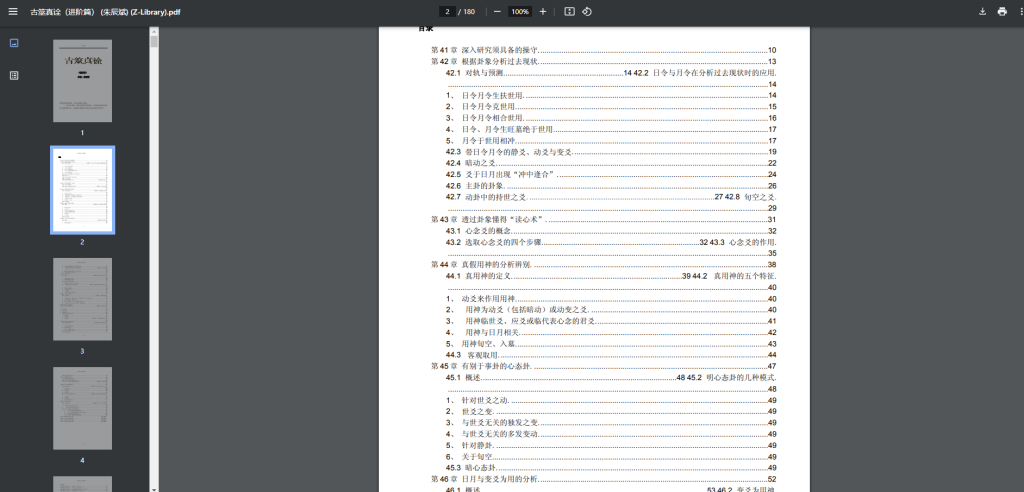This screenshot has width=1024, height=492.
Task: Toggle the sidebar hamburger menu
Action: coord(13,12)
